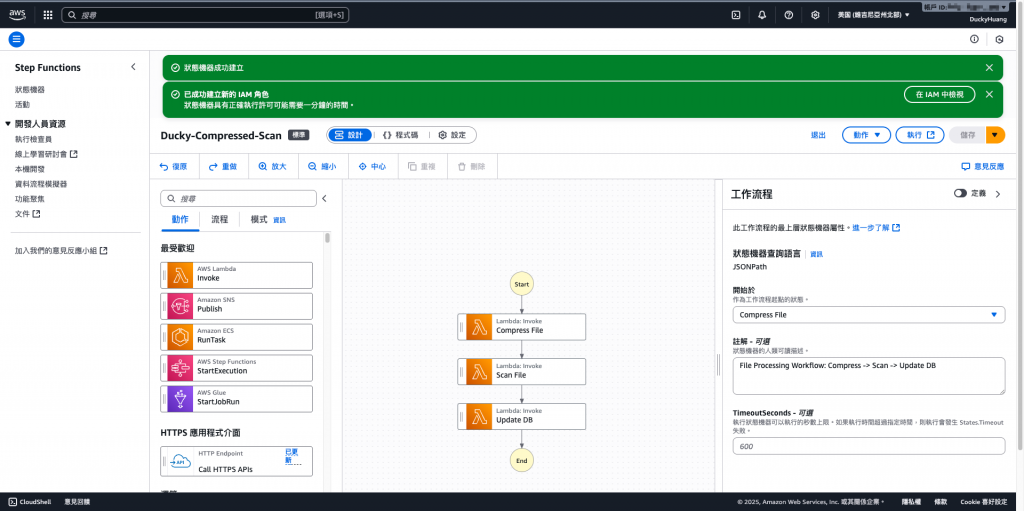Click the 重複 duplicate toolbar button

[422, 167]
